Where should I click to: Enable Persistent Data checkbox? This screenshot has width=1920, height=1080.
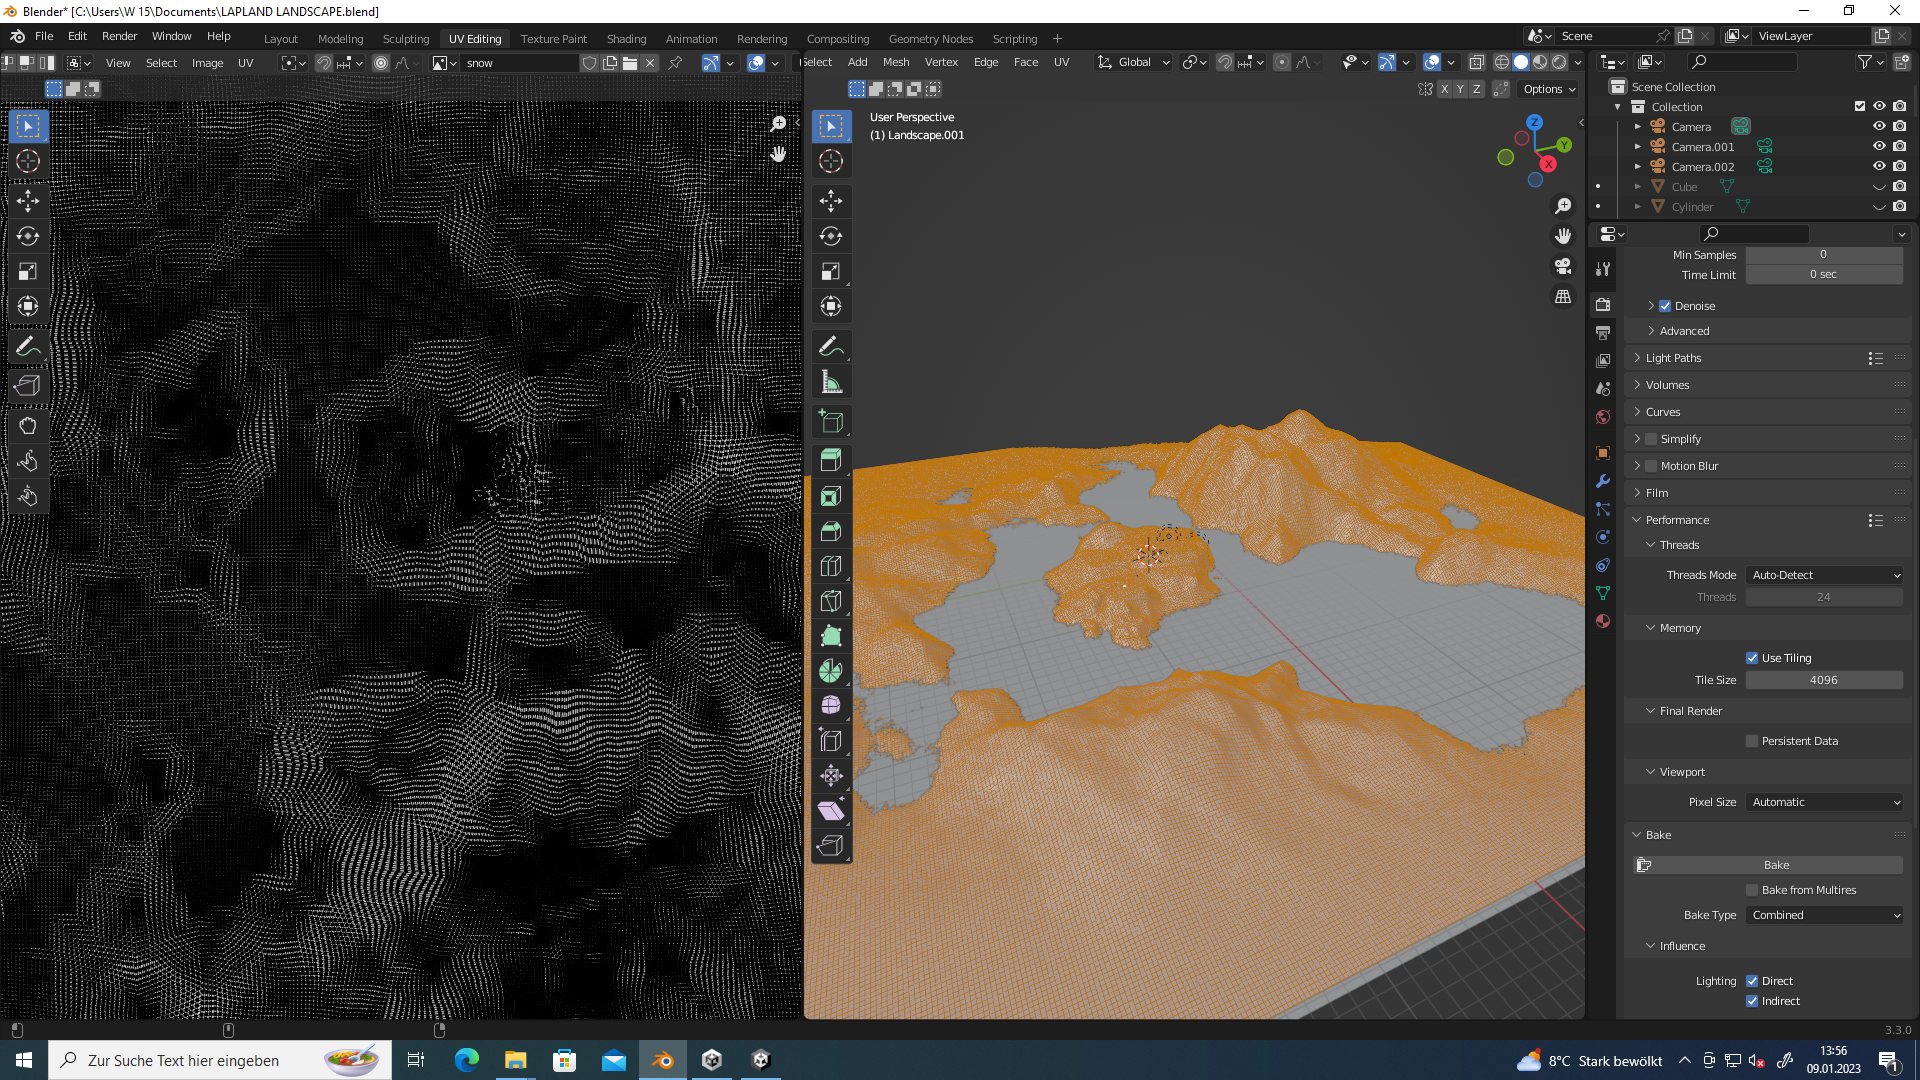tap(1752, 741)
